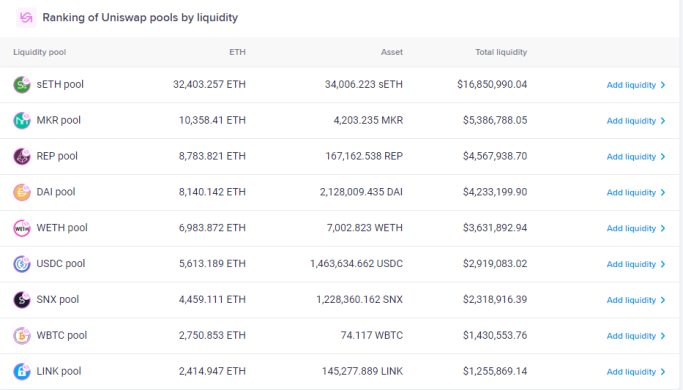Add liquidity to the sETH pool
The width and height of the screenshot is (683, 390).
(636, 85)
